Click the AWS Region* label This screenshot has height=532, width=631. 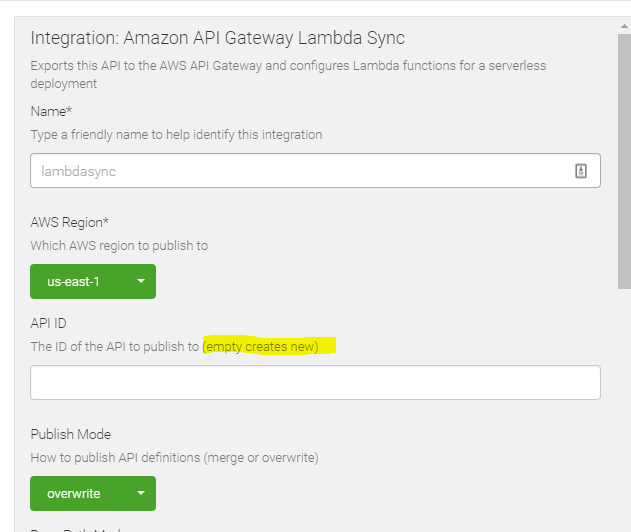pyautogui.click(x=70, y=222)
